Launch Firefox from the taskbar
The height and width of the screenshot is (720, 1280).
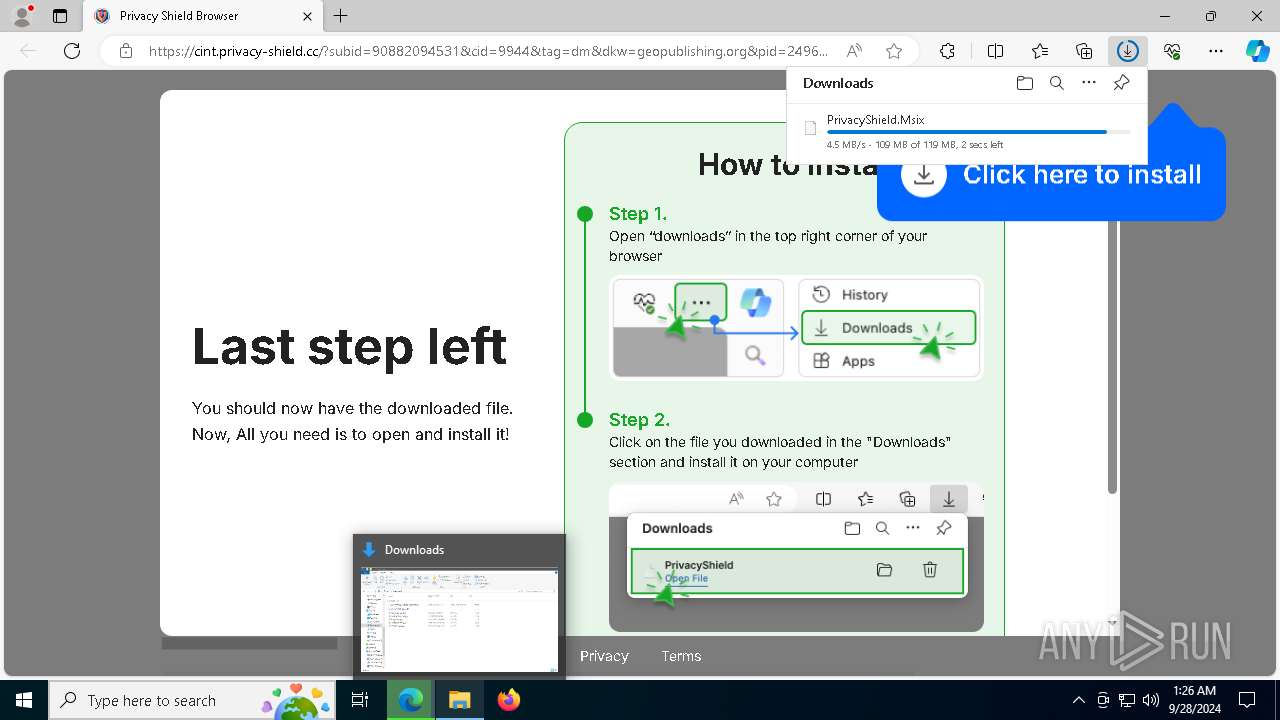[x=508, y=700]
